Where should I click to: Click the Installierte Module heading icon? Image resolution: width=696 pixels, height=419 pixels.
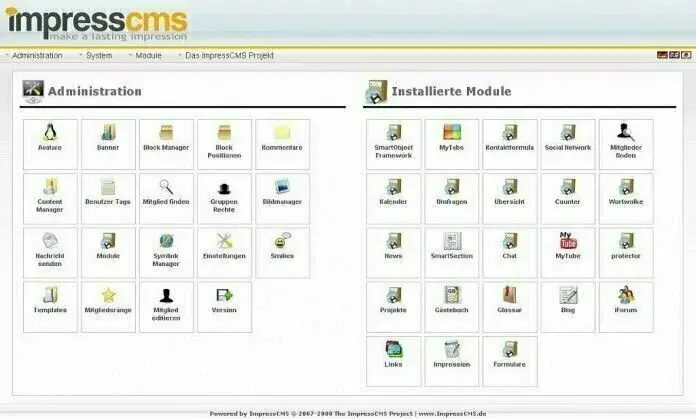[376, 91]
